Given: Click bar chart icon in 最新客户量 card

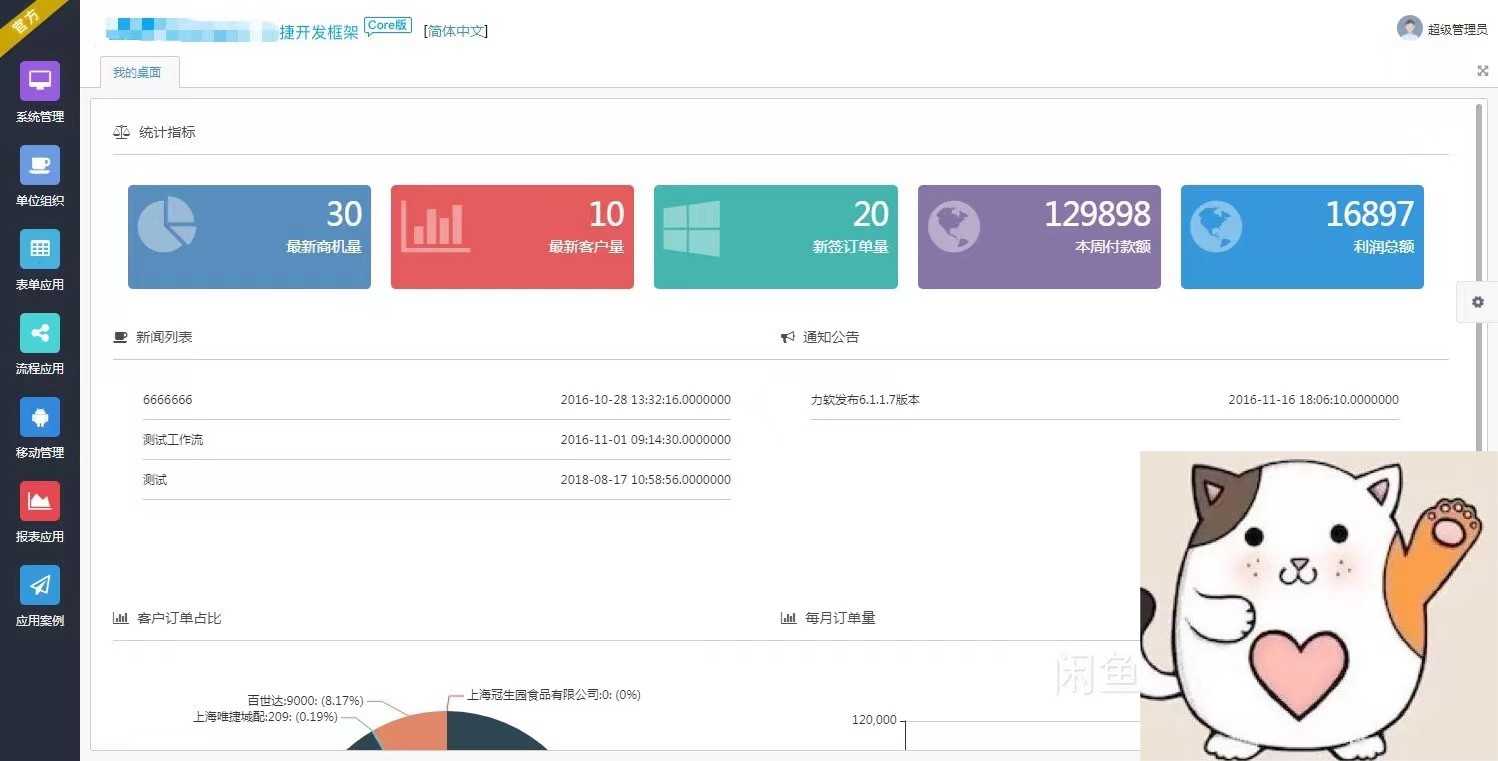Looking at the screenshot, I should pyautogui.click(x=435, y=226).
